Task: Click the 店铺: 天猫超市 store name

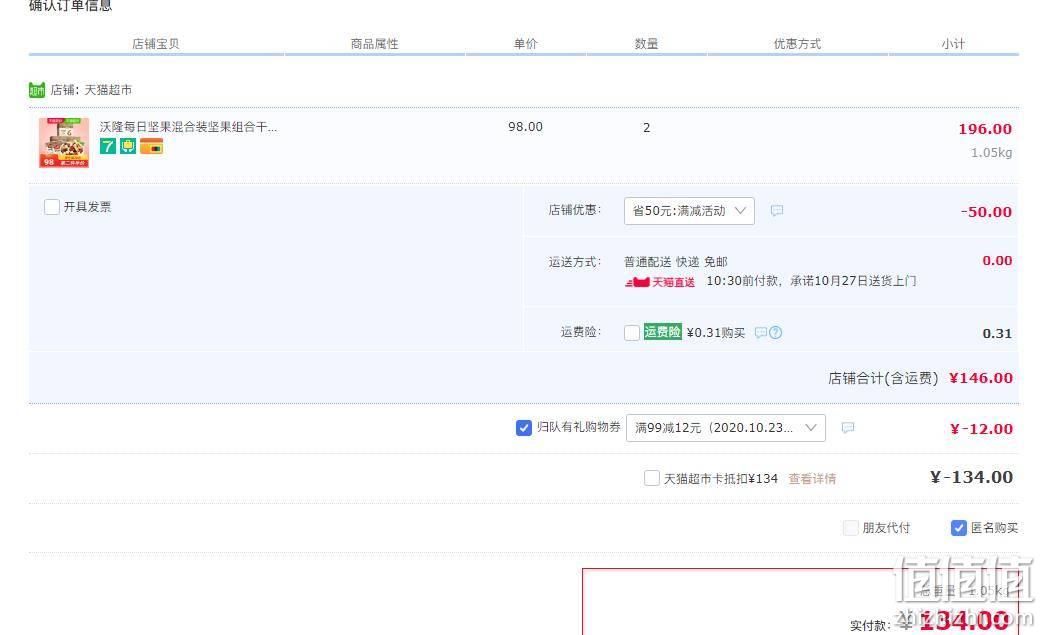Action: [x=91, y=90]
